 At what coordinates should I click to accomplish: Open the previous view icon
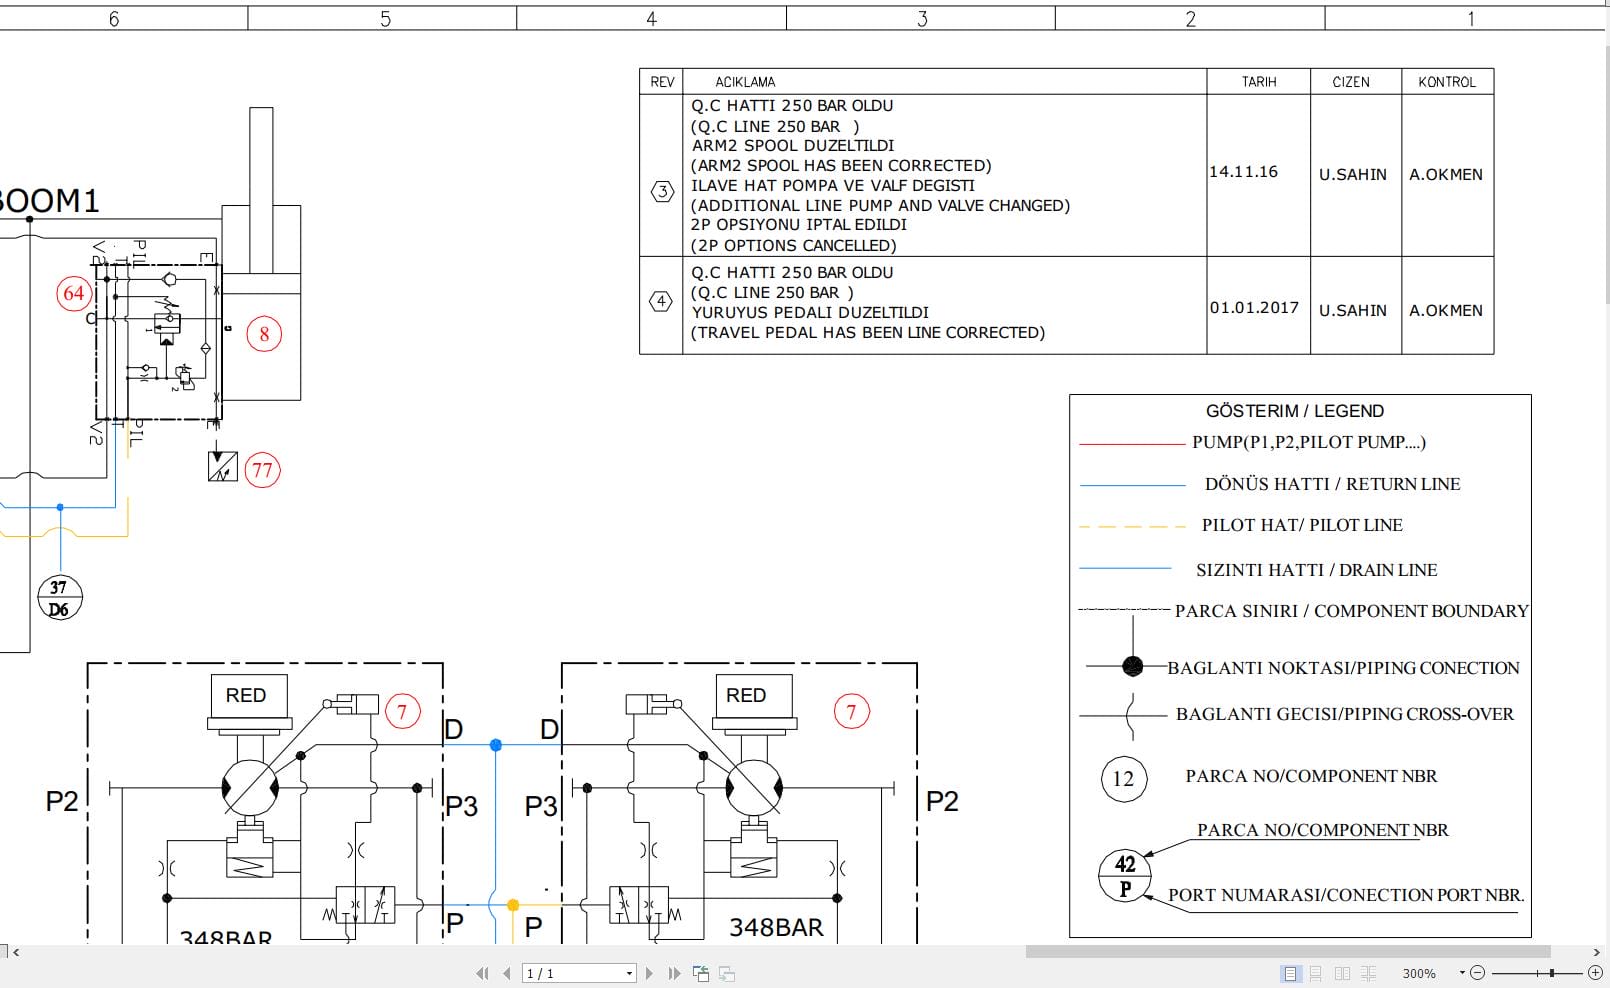[702, 972]
